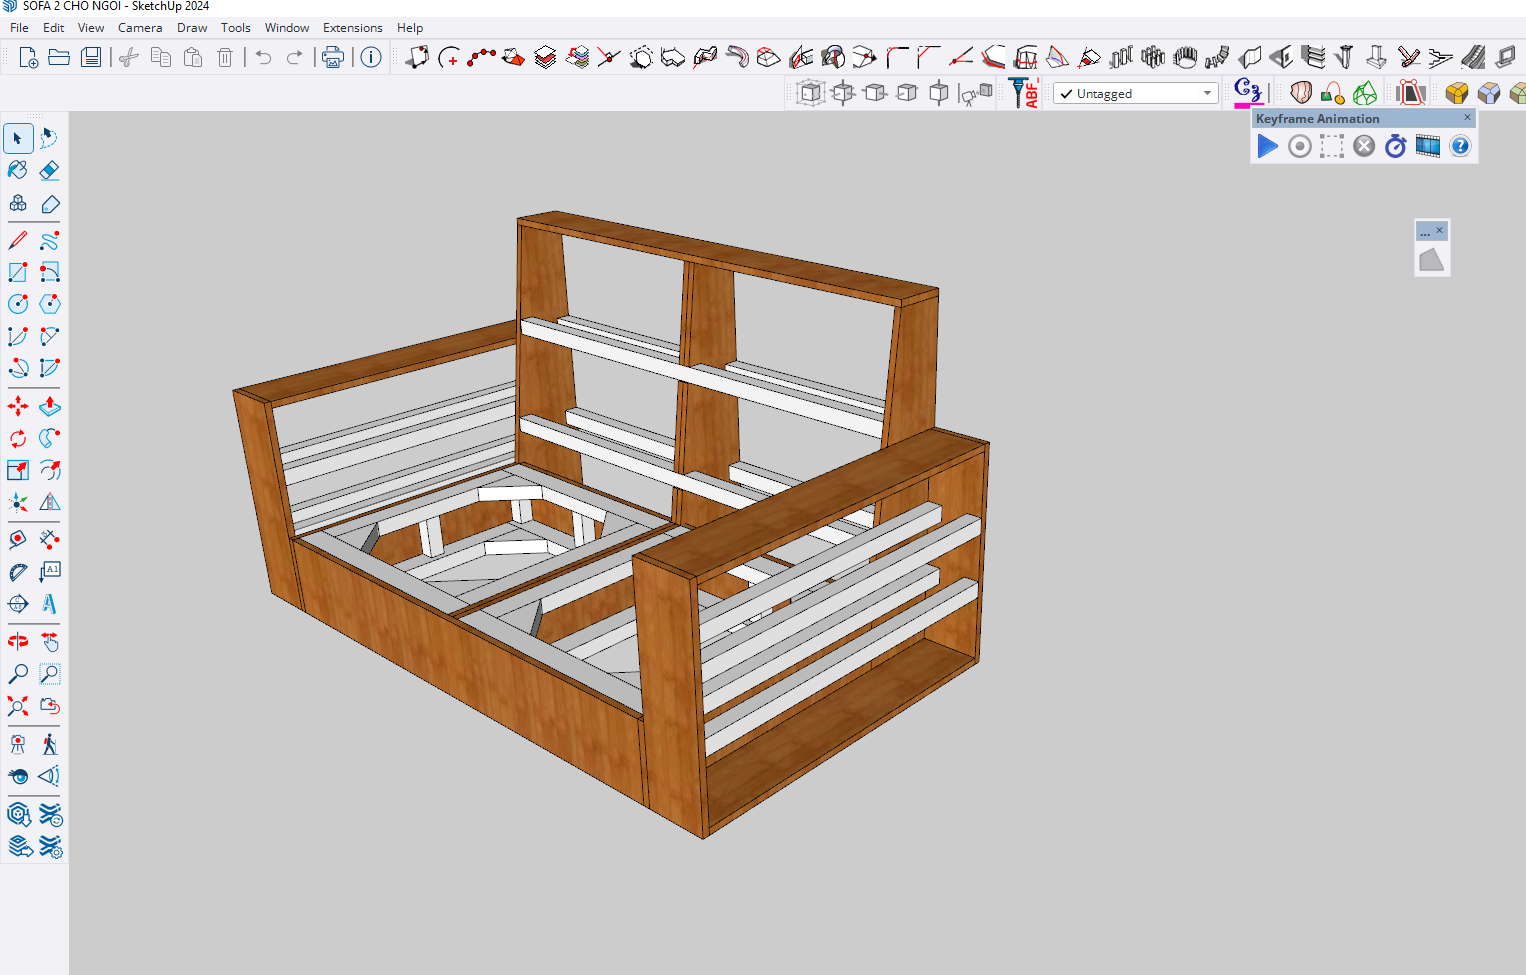Open the Camera menu

[x=139, y=28]
